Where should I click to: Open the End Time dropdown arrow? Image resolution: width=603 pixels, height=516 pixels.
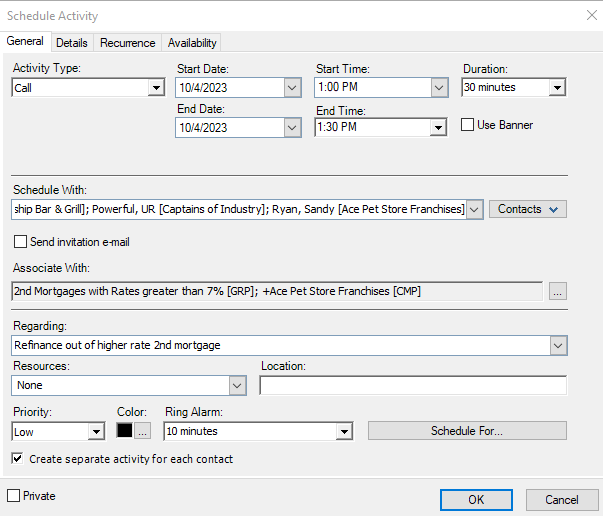point(438,128)
